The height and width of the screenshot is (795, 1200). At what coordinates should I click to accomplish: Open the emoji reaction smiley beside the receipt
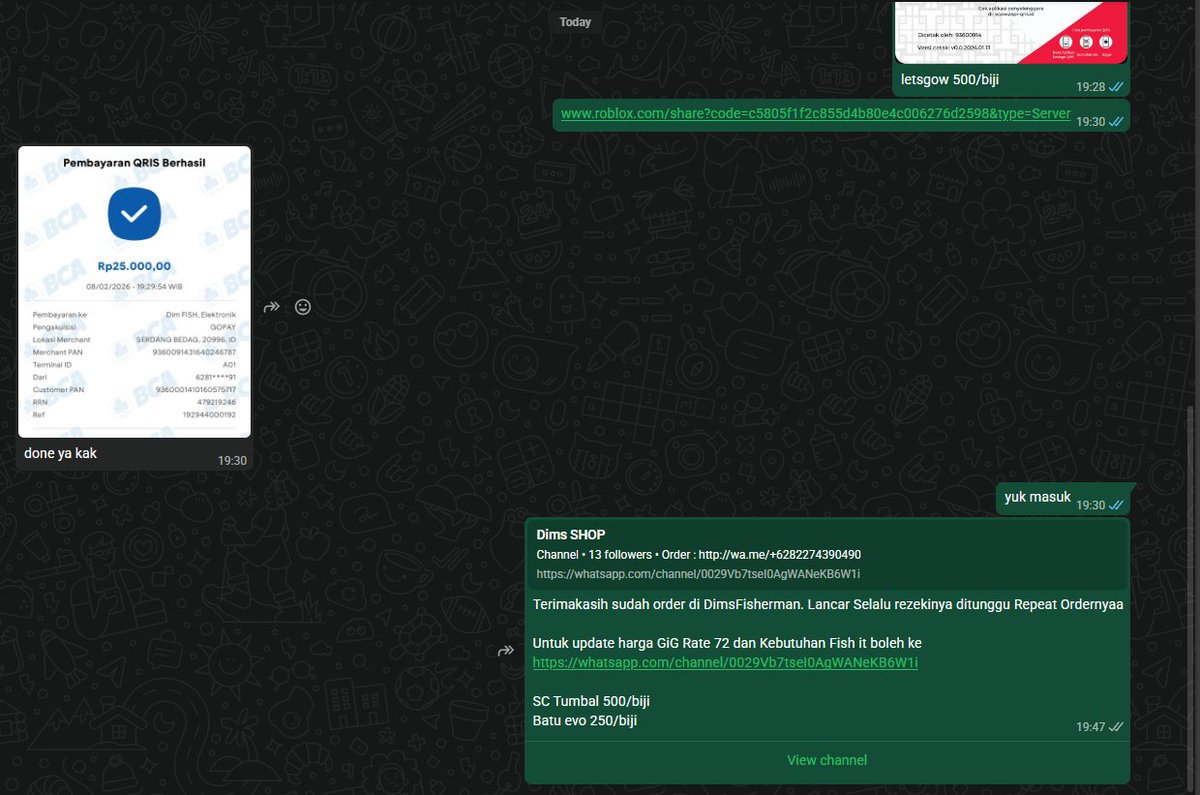303,307
